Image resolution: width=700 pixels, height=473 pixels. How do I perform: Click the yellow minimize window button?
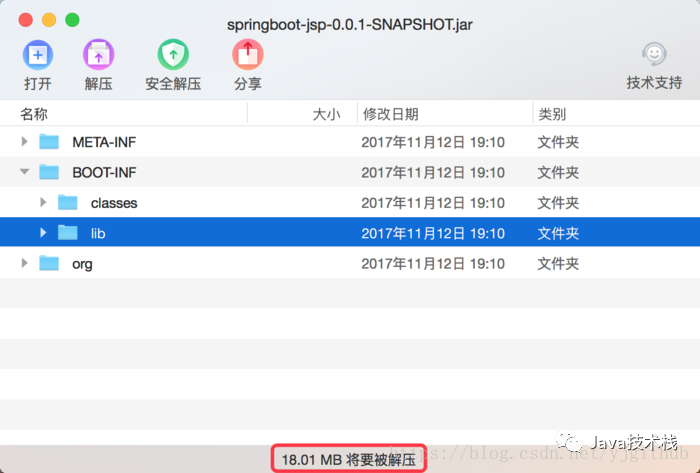(49, 20)
